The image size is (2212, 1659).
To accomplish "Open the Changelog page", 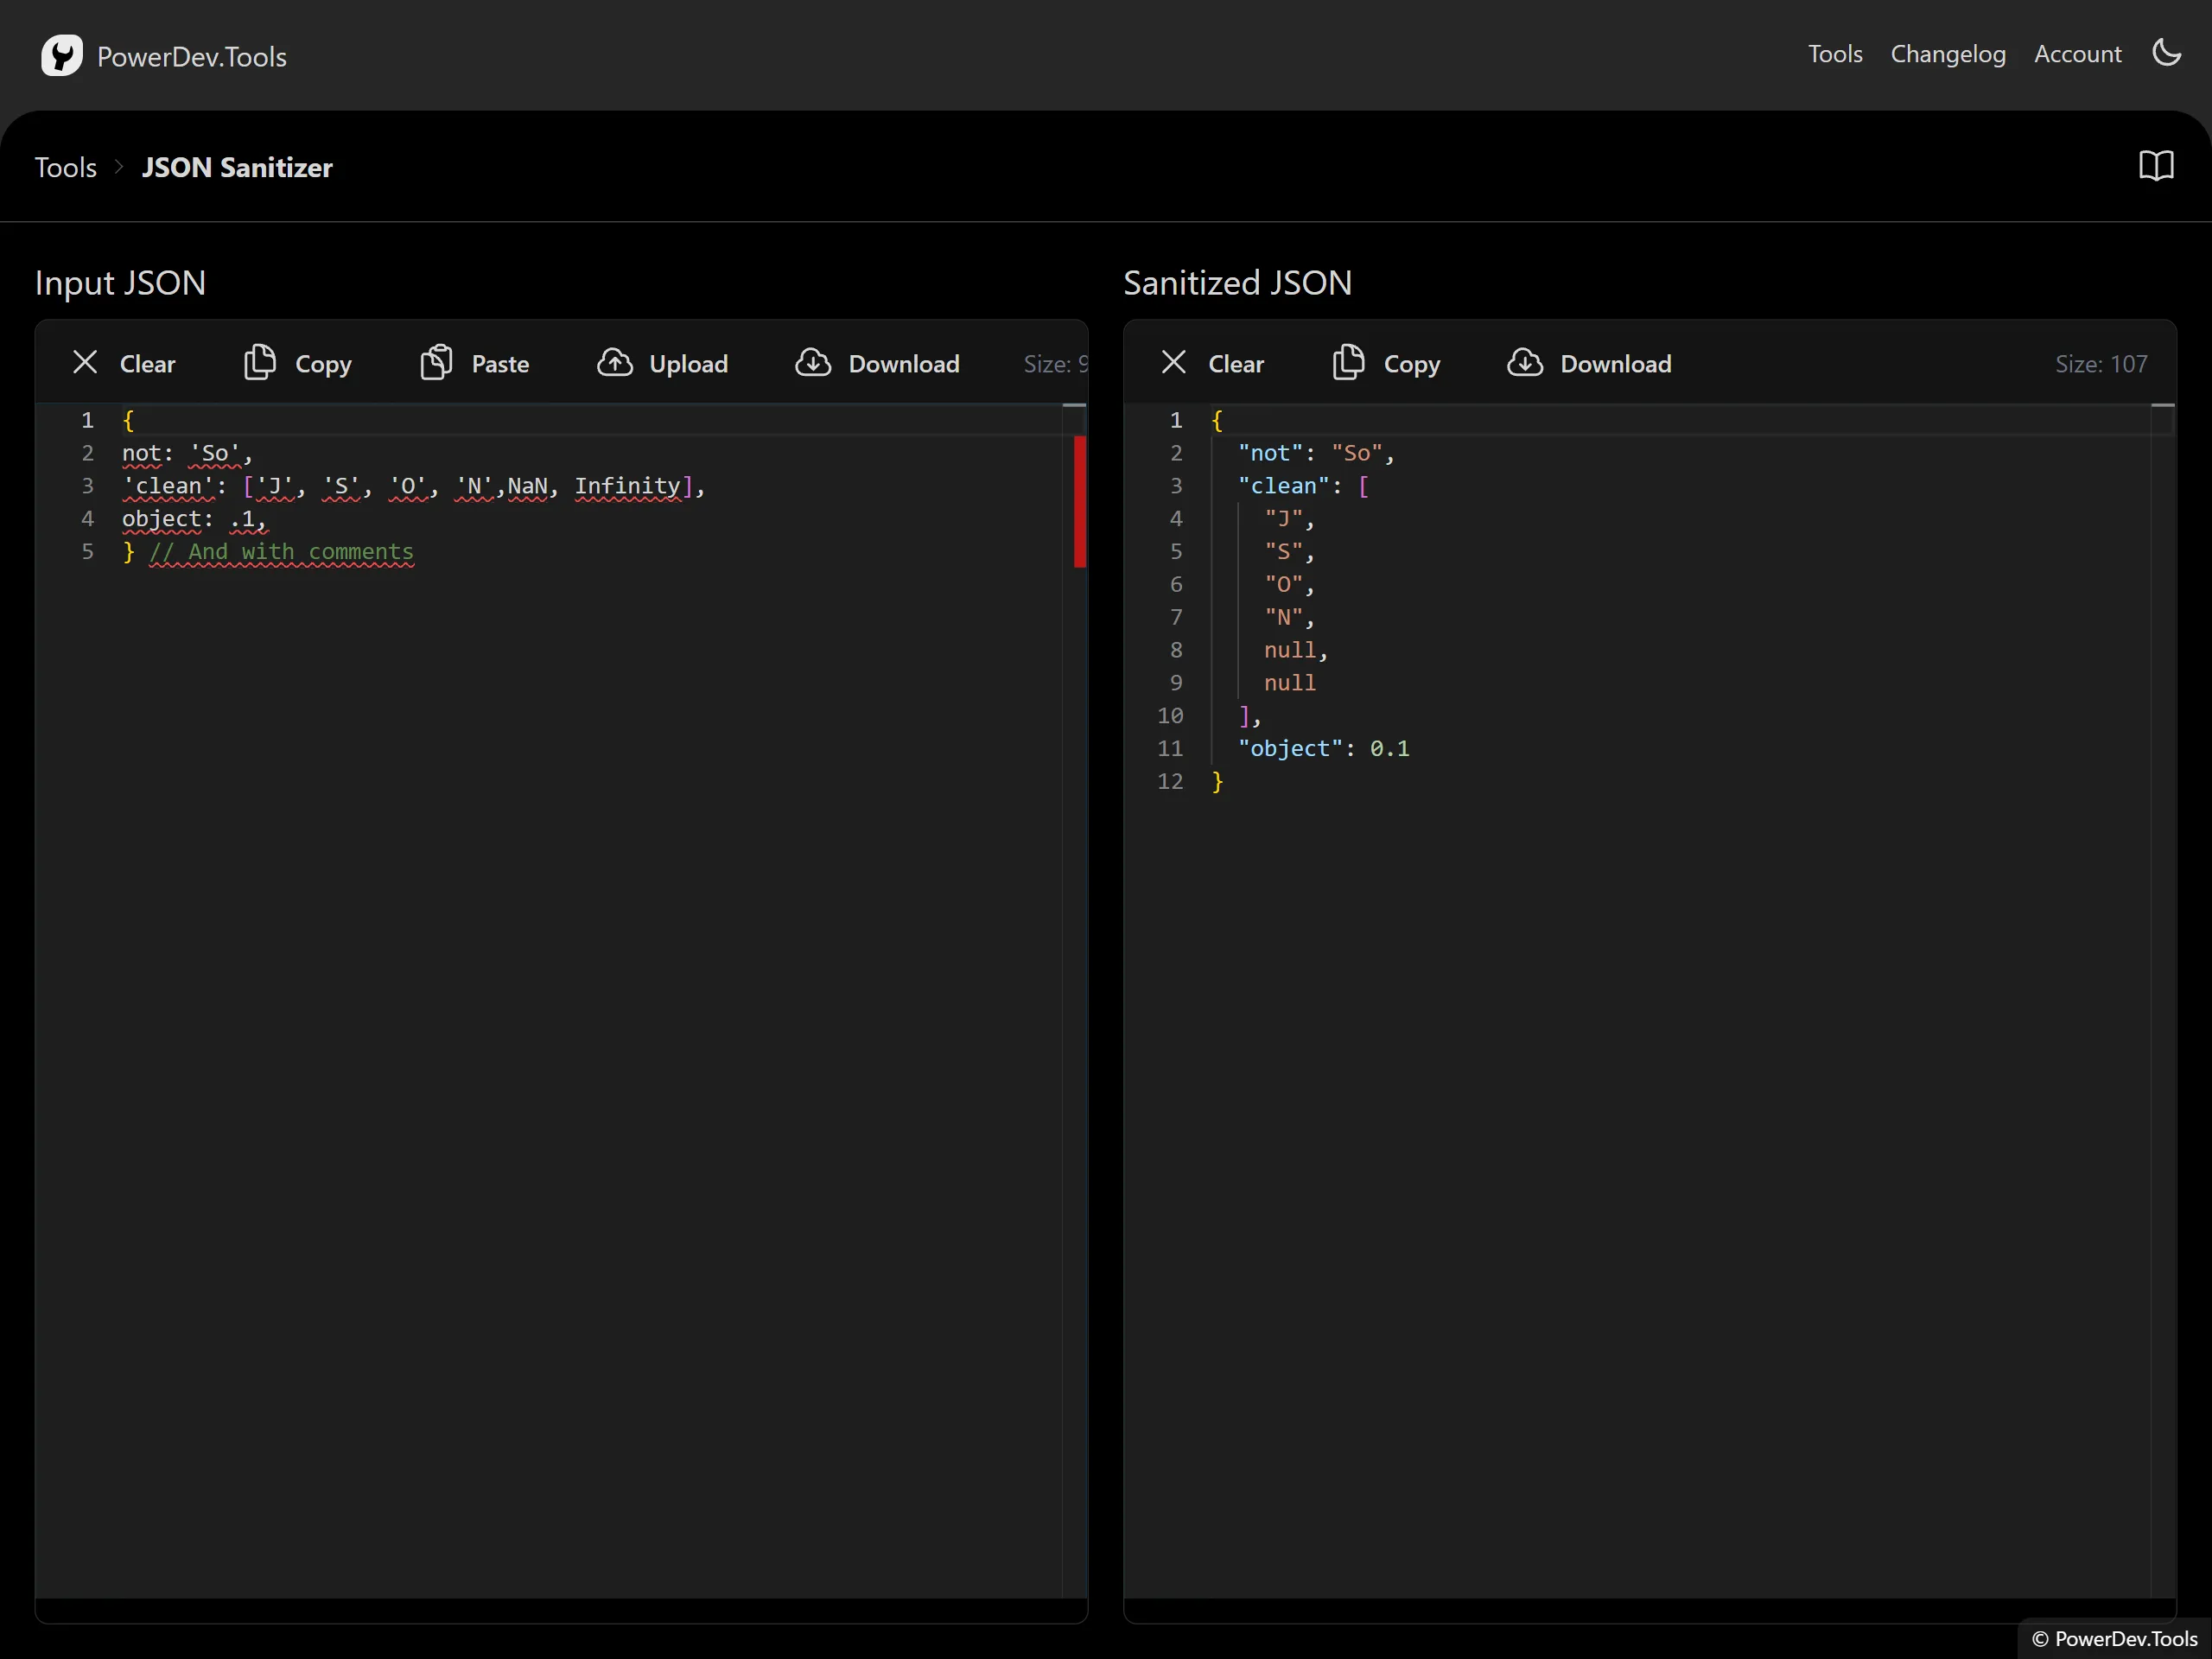I will point(1947,54).
